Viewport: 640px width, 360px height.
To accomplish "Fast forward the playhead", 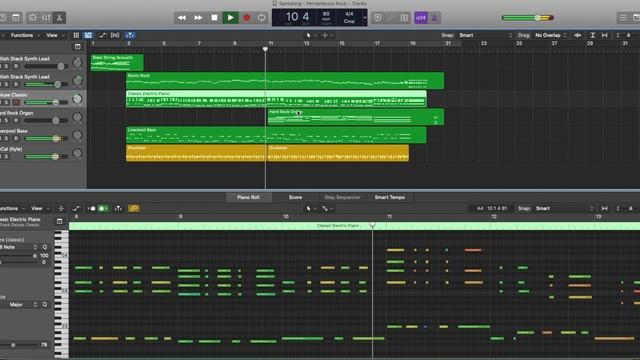I will (198, 18).
